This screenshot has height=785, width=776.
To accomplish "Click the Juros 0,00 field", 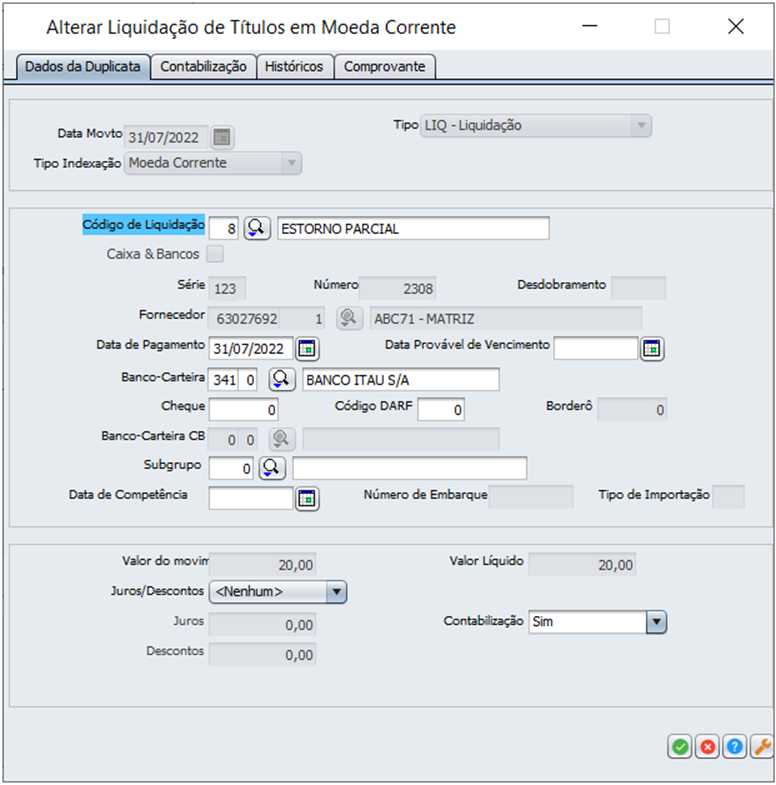I will point(262,624).
